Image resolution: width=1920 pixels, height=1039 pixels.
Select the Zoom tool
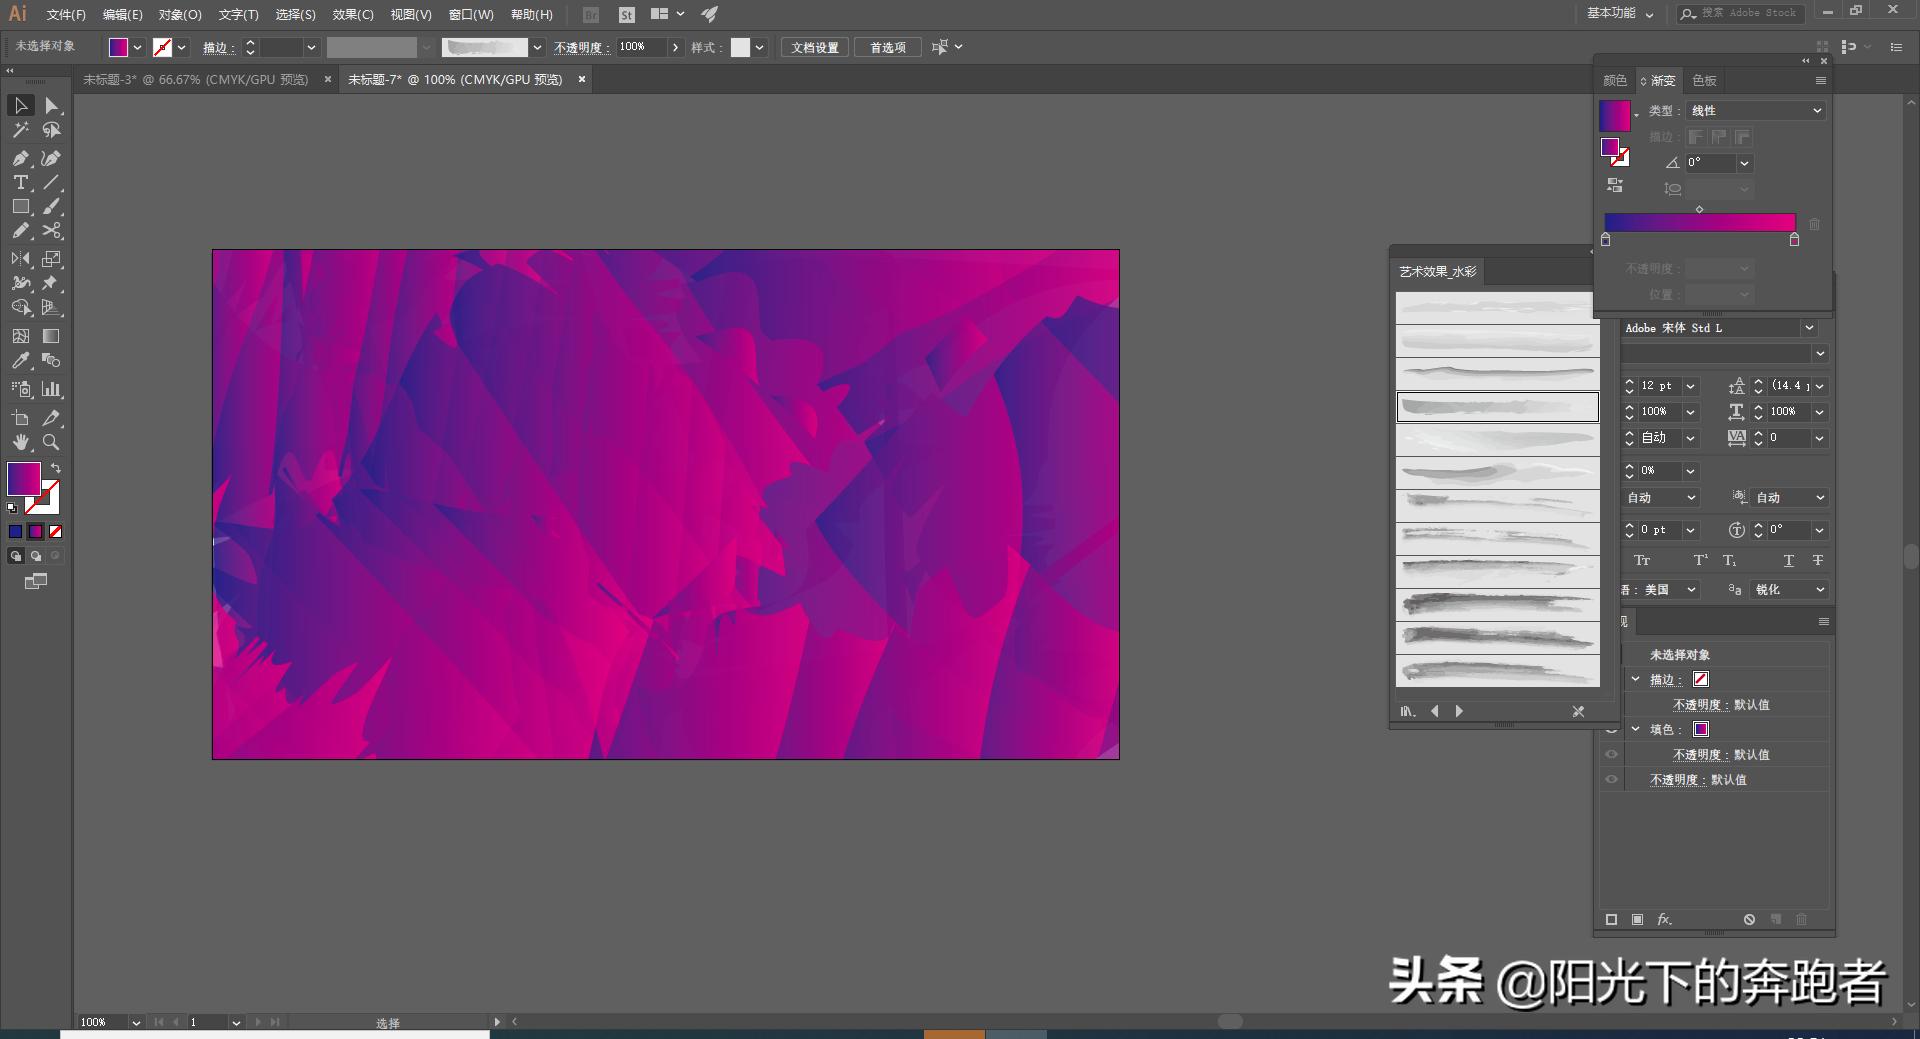pos(52,443)
